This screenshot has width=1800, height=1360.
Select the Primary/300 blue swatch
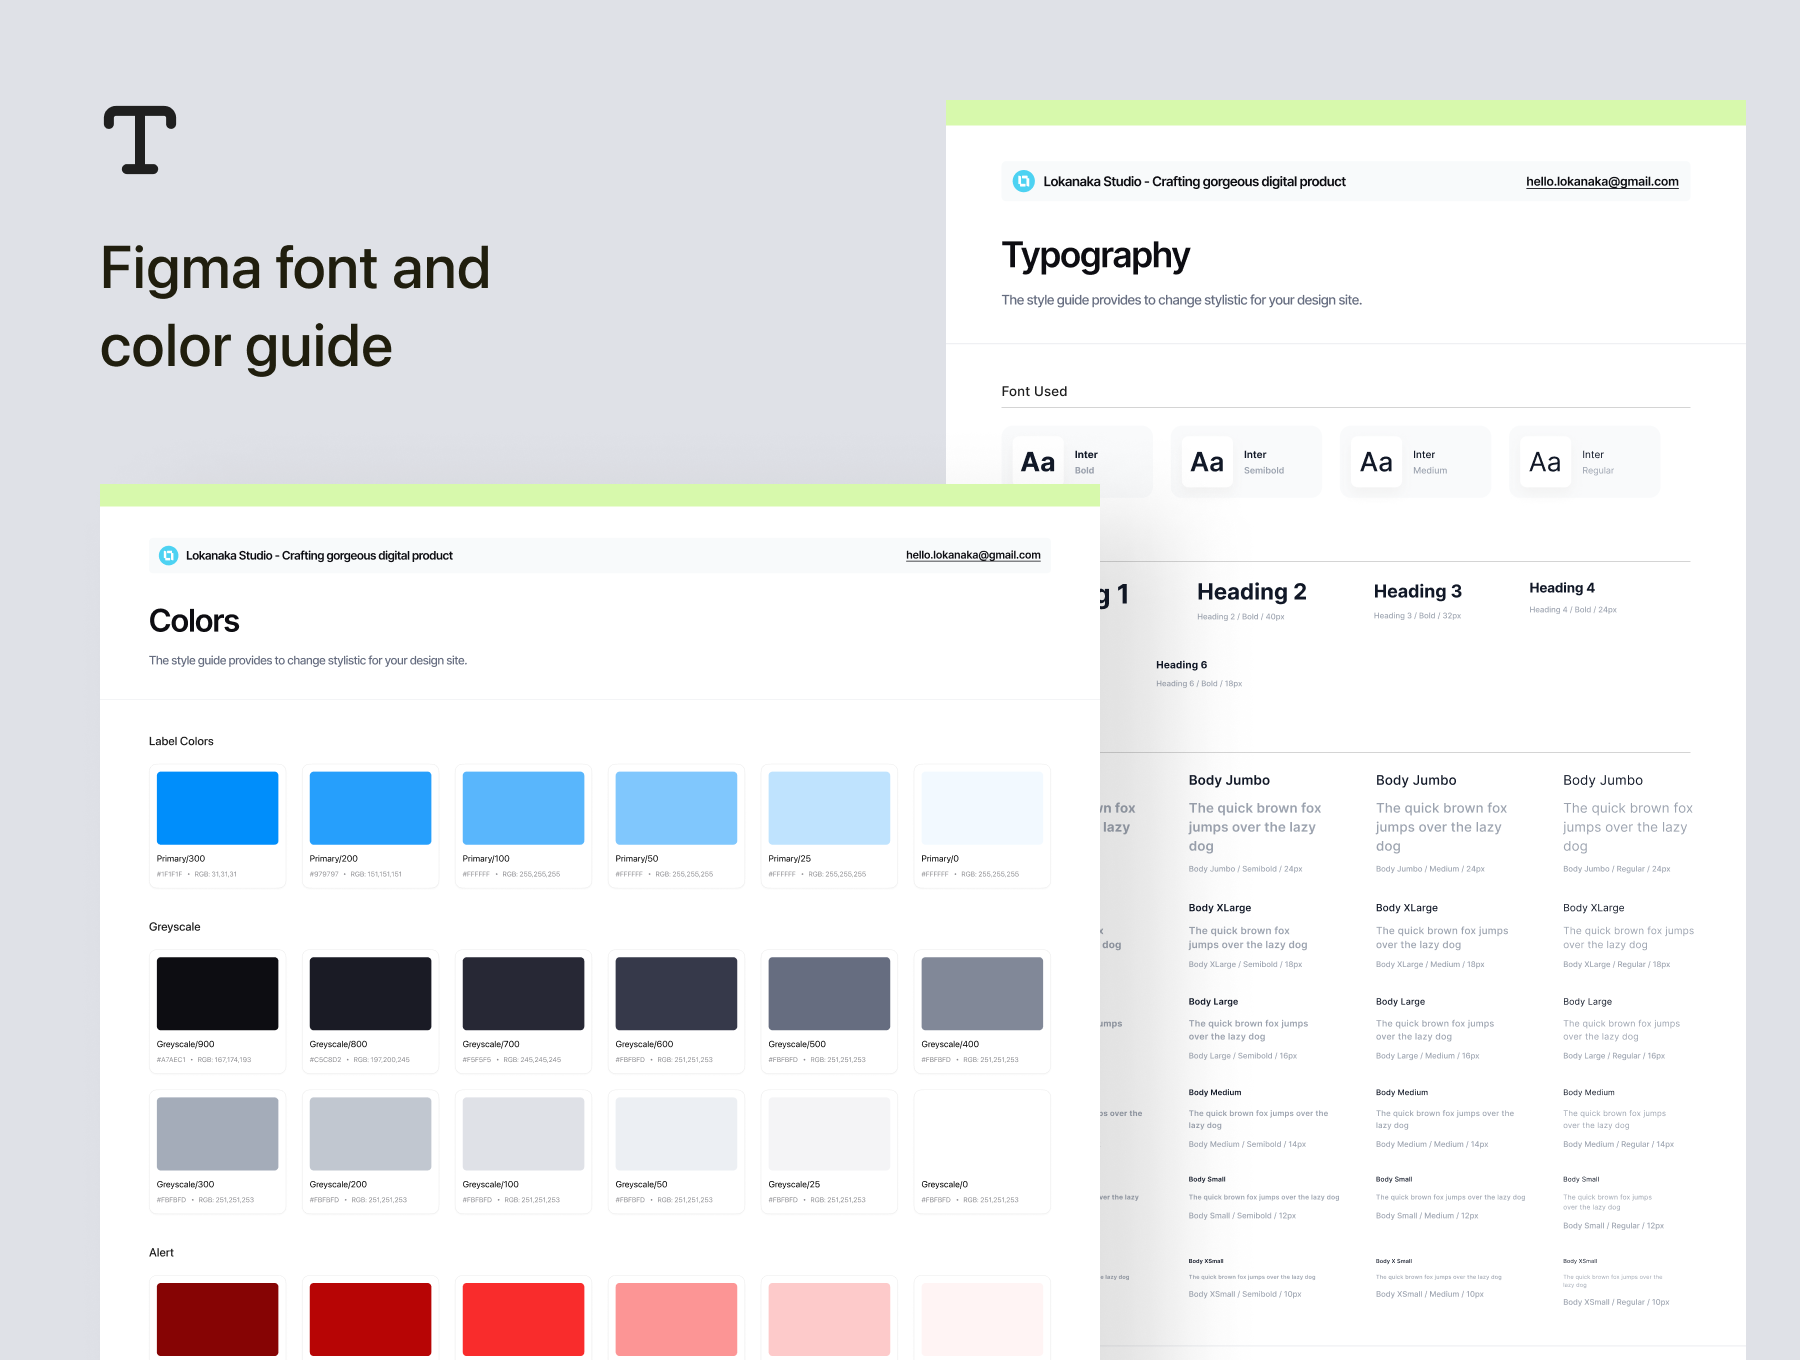coord(217,807)
